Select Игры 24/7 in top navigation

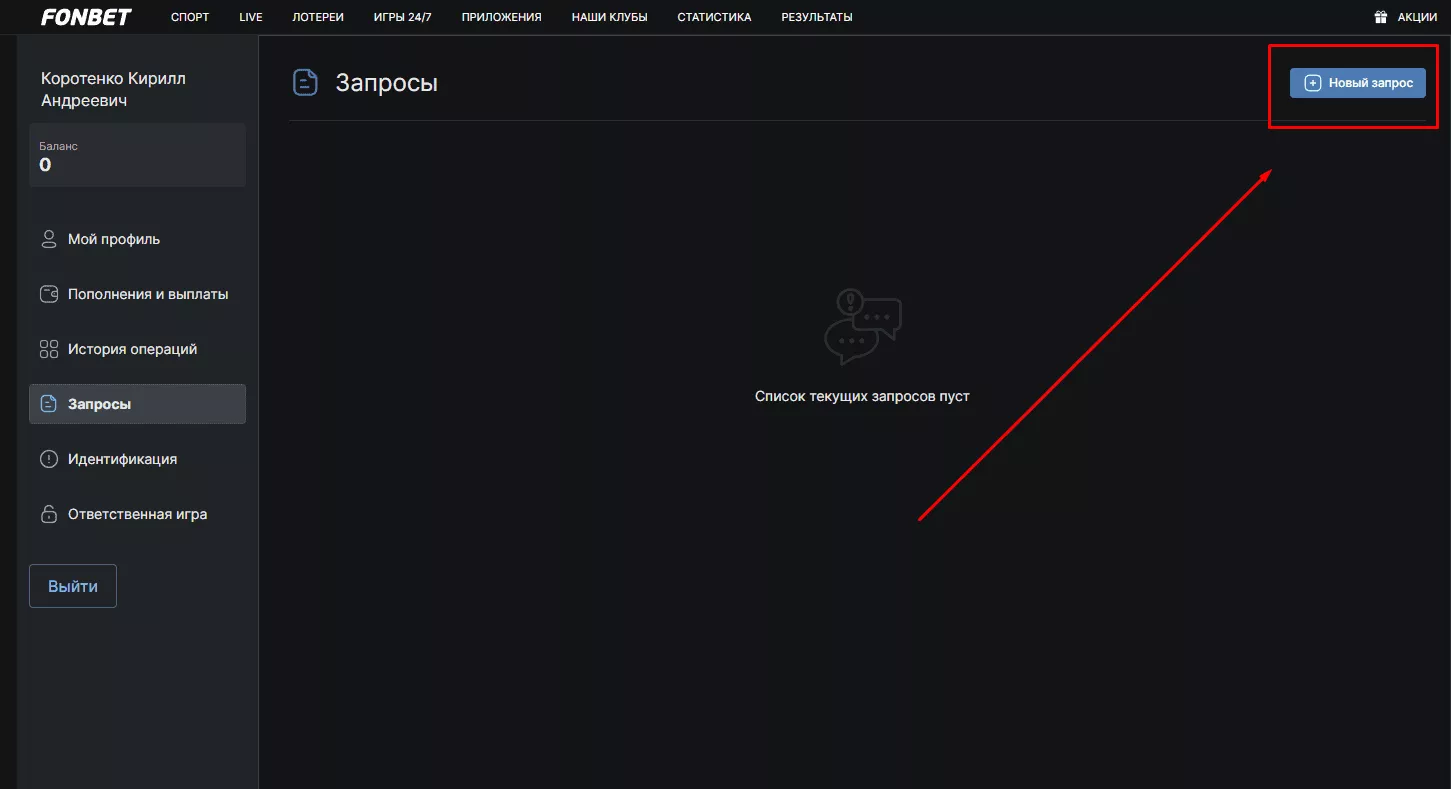[402, 17]
